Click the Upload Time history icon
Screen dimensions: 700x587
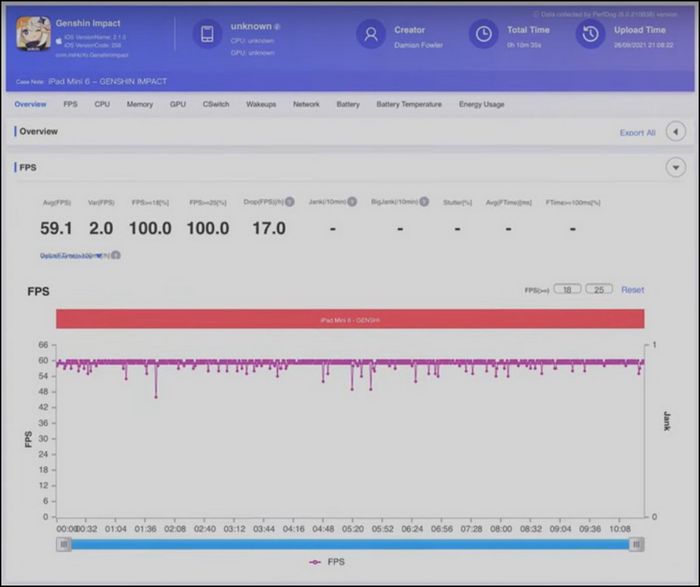coord(590,34)
